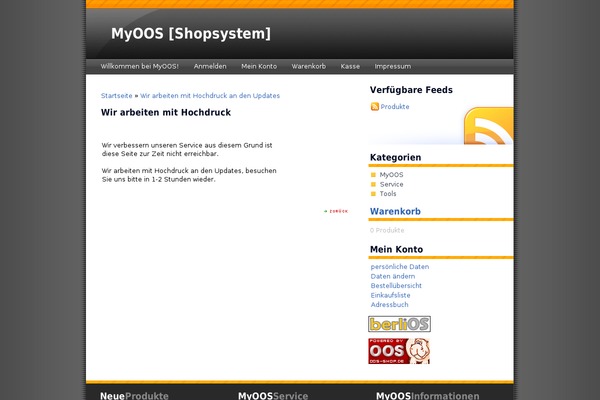Click the 0 Produkte cart text
Viewport: 600px width, 400px height.
387,230
